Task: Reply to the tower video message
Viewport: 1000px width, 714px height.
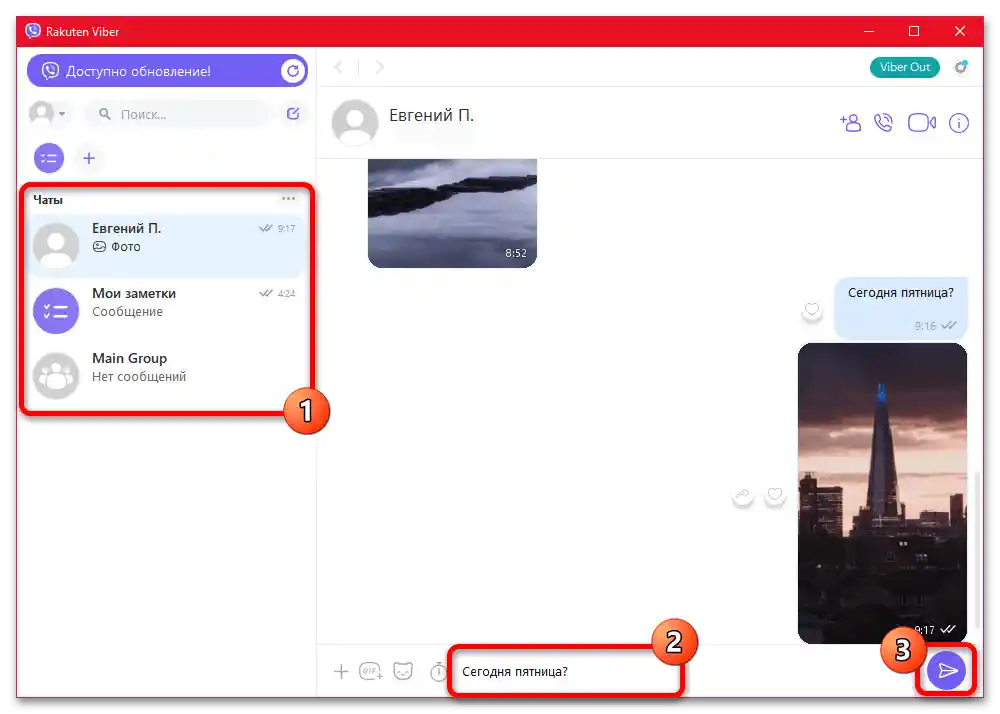Action: point(743,495)
